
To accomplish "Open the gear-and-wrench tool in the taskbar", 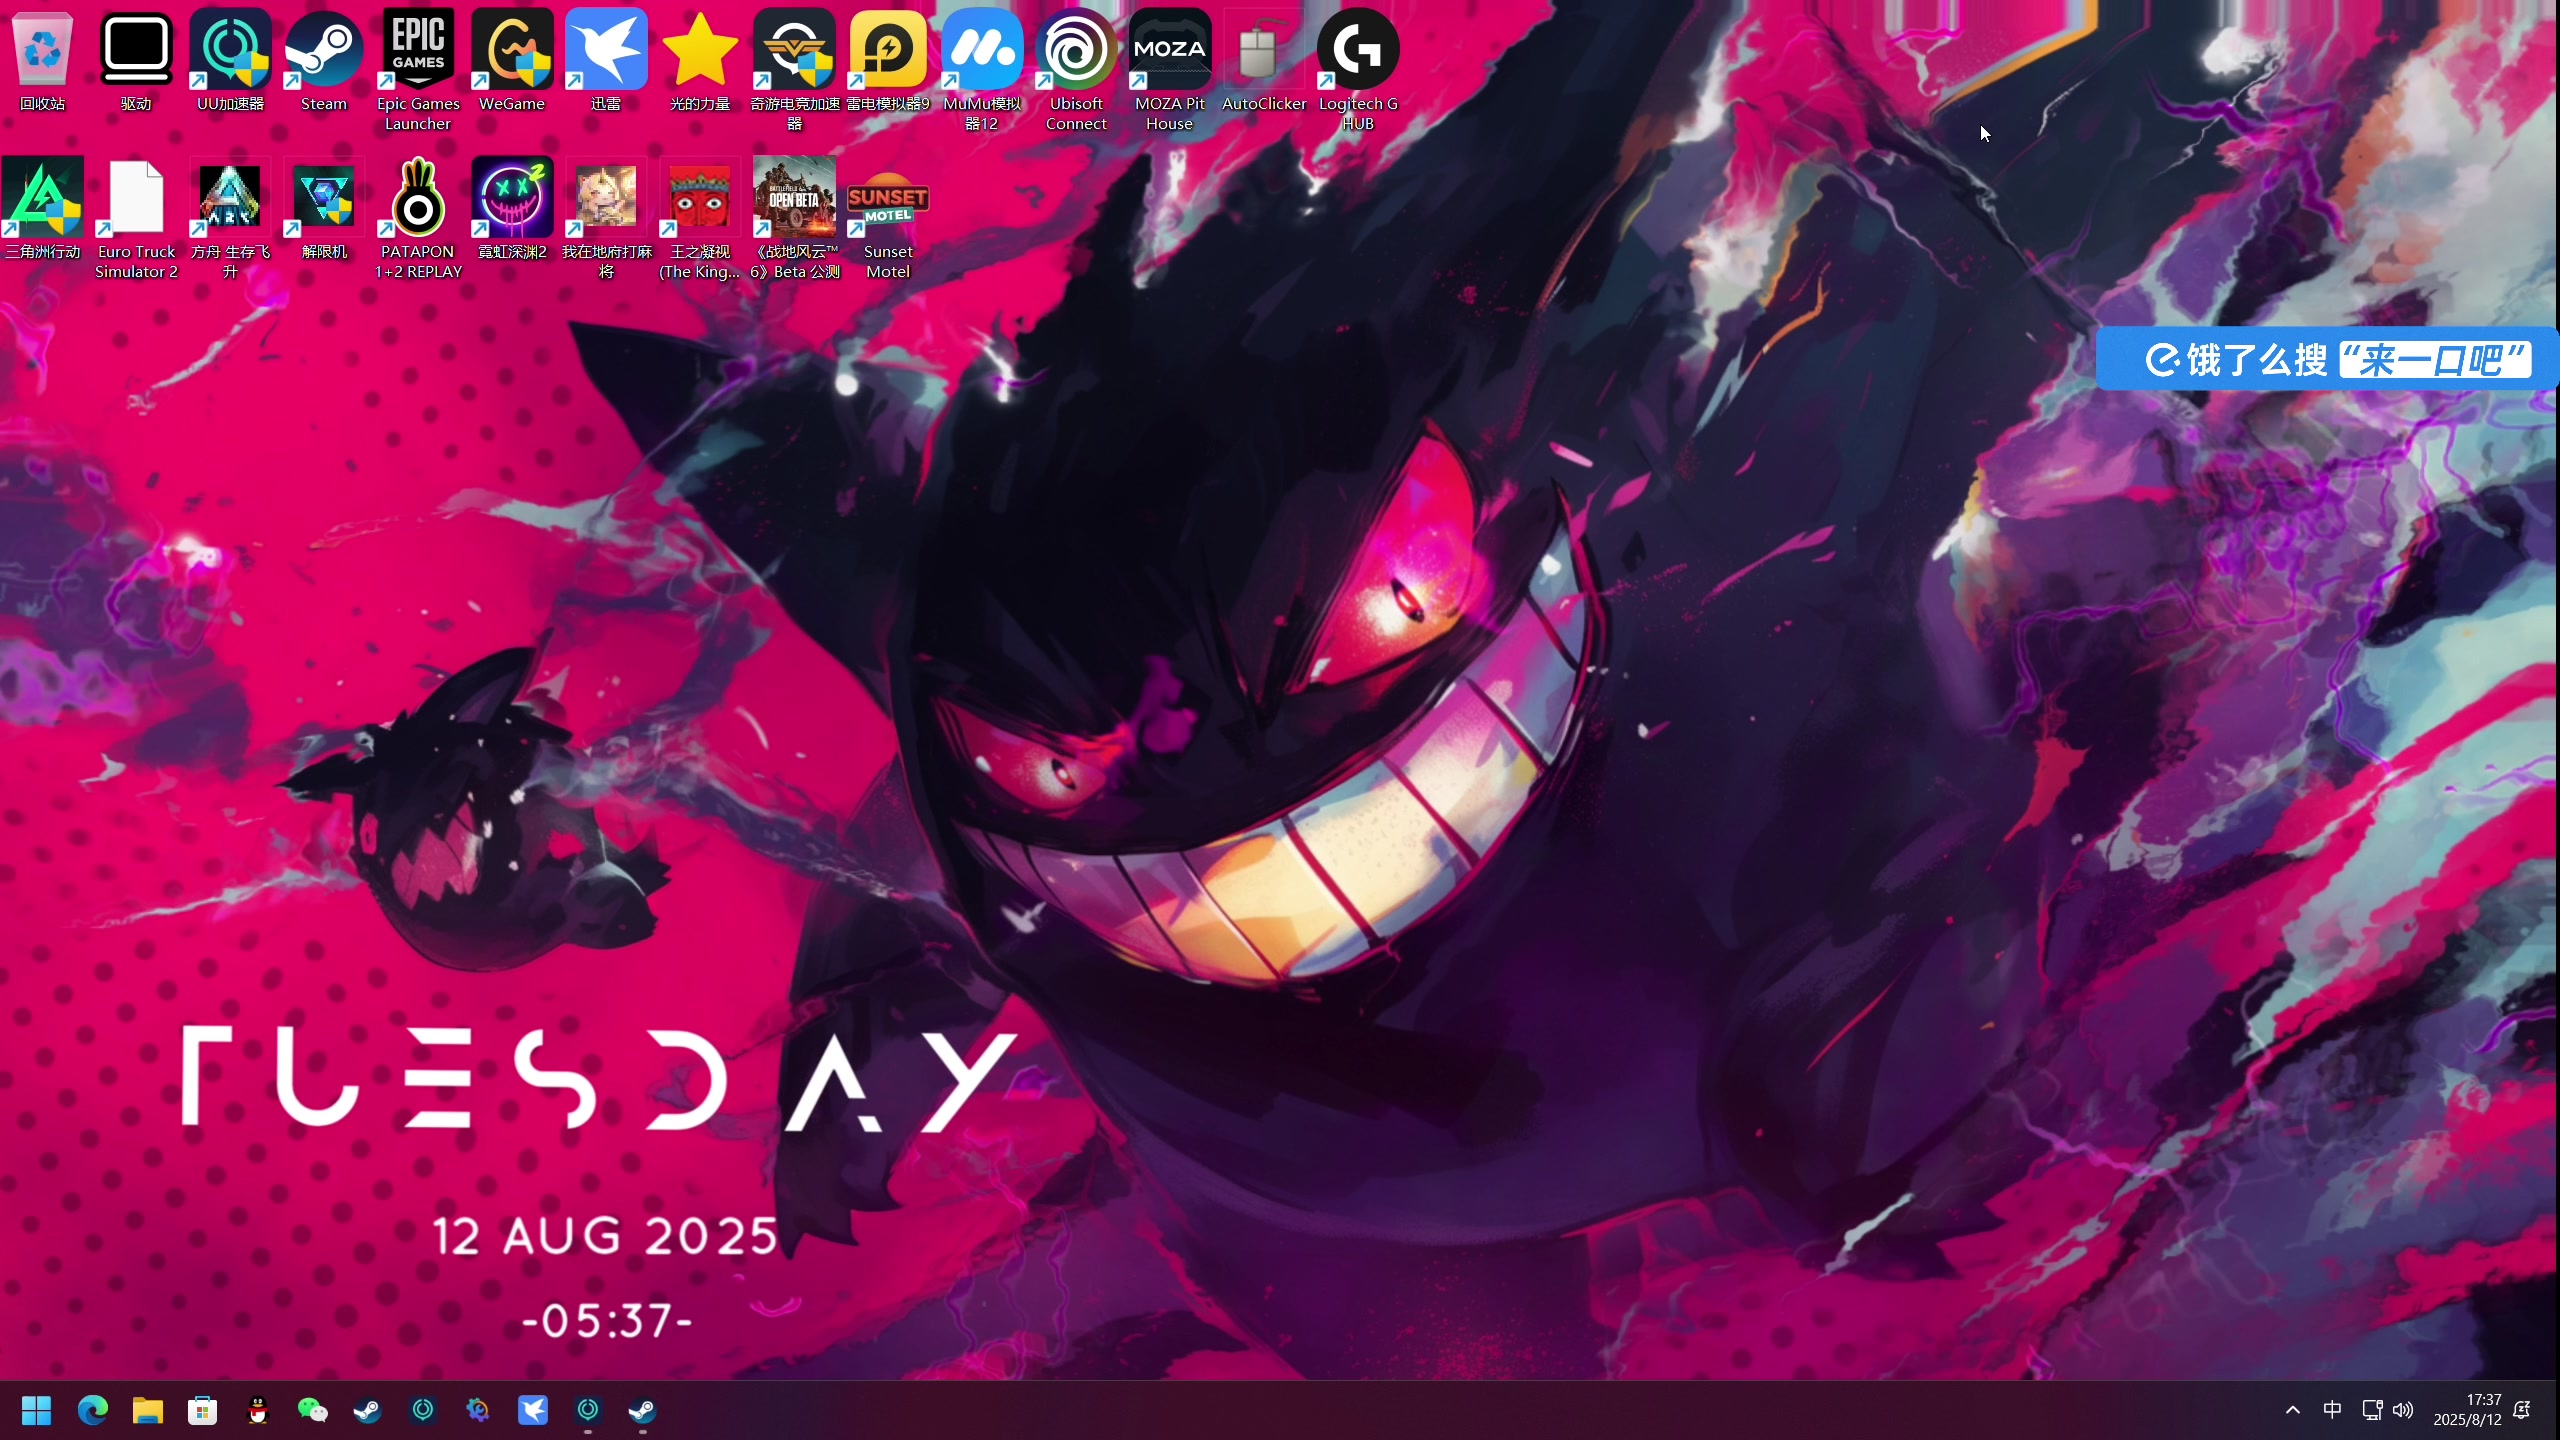I will pos(478,1411).
